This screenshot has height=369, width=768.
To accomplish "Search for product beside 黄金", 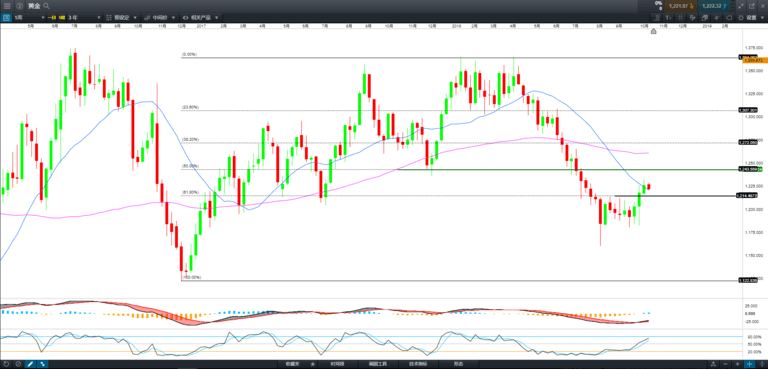I will (x=46, y=6).
